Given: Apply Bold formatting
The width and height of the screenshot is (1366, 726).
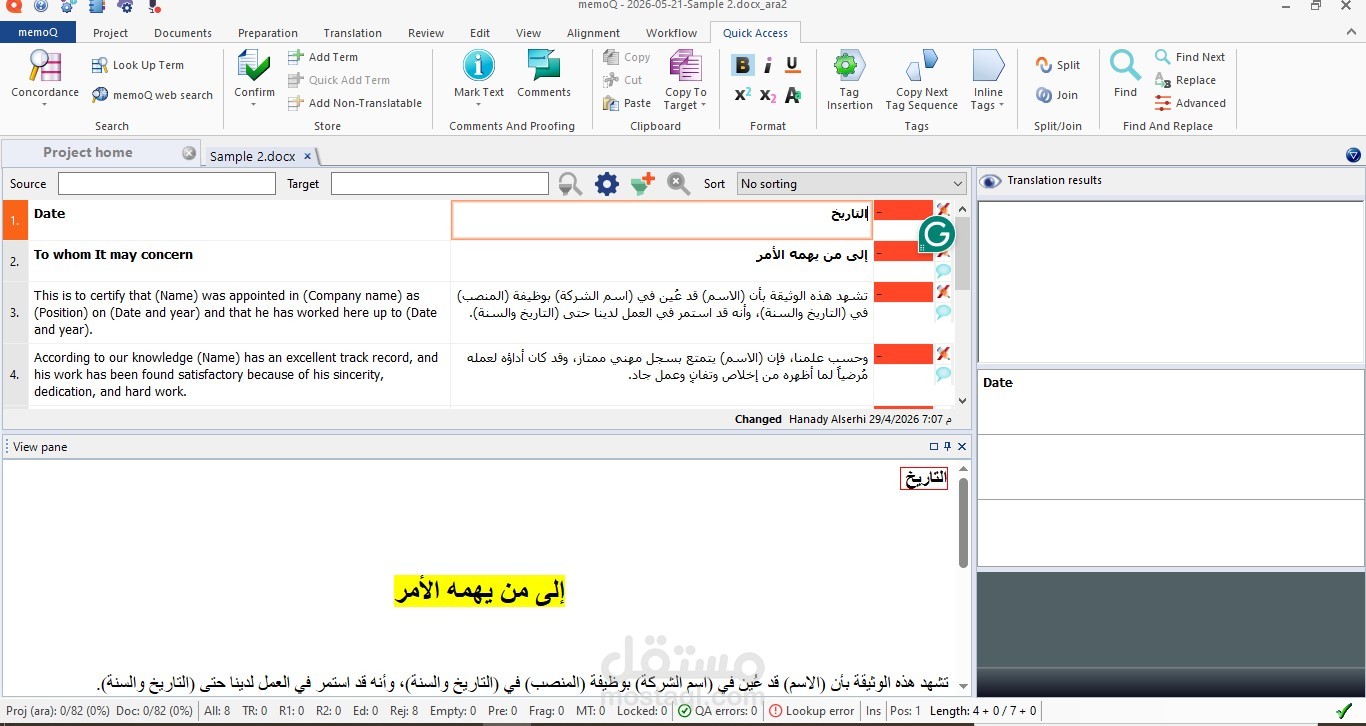Looking at the screenshot, I should click(x=742, y=66).
